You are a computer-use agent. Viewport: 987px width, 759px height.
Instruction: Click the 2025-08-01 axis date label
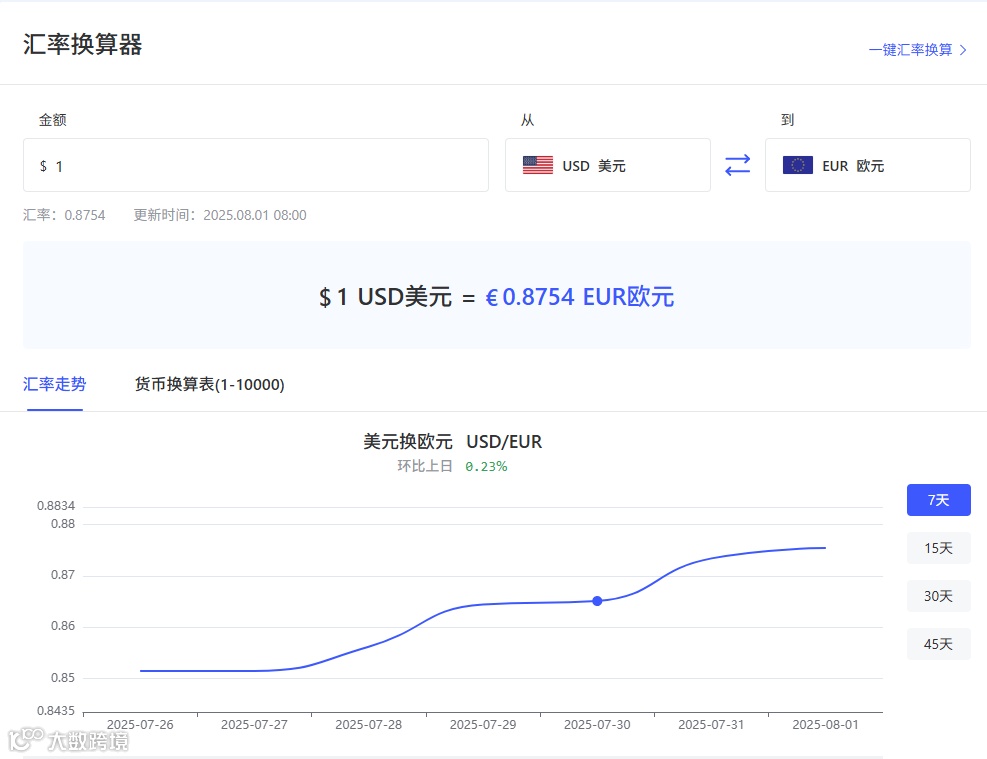(825, 724)
